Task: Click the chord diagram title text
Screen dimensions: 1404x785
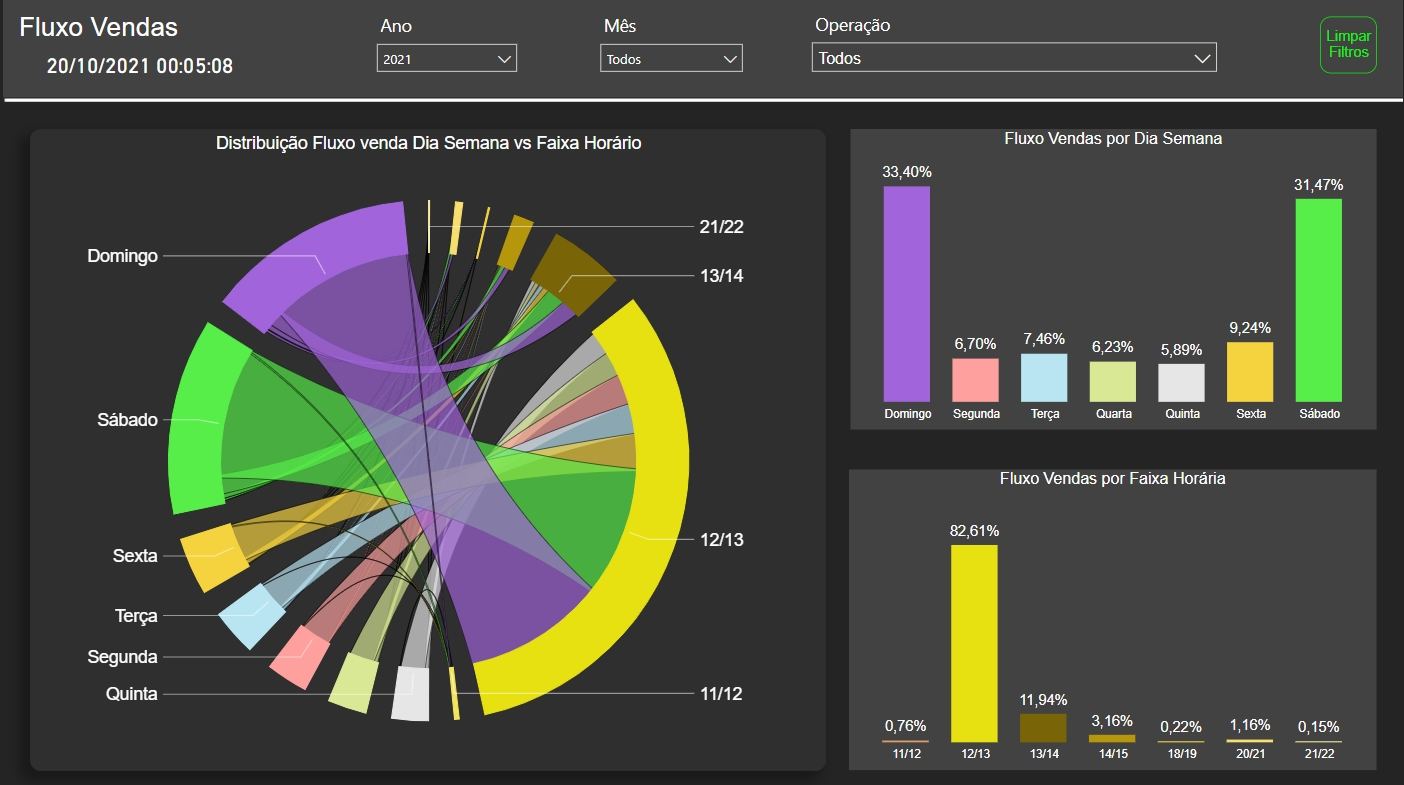Action: pyautogui.click(x=429, y=143)
